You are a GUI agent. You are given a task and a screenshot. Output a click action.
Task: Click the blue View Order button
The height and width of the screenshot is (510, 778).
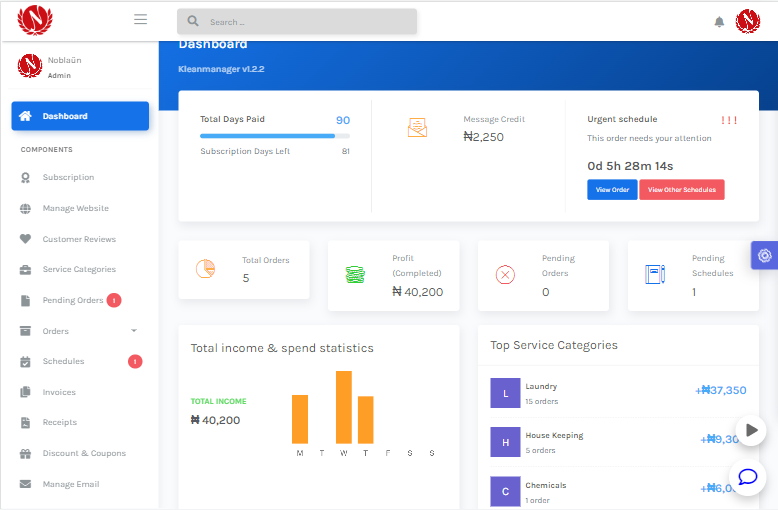pyautogui.click(x=612, y=190)
